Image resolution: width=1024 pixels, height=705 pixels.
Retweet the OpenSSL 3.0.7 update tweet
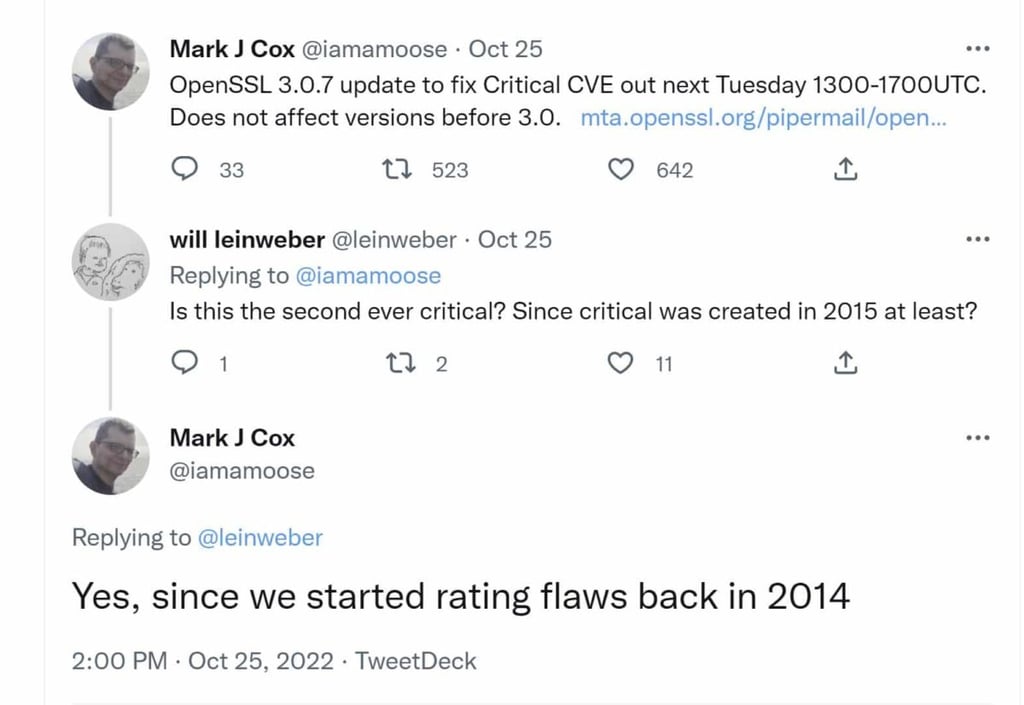(x=396, y=170)
